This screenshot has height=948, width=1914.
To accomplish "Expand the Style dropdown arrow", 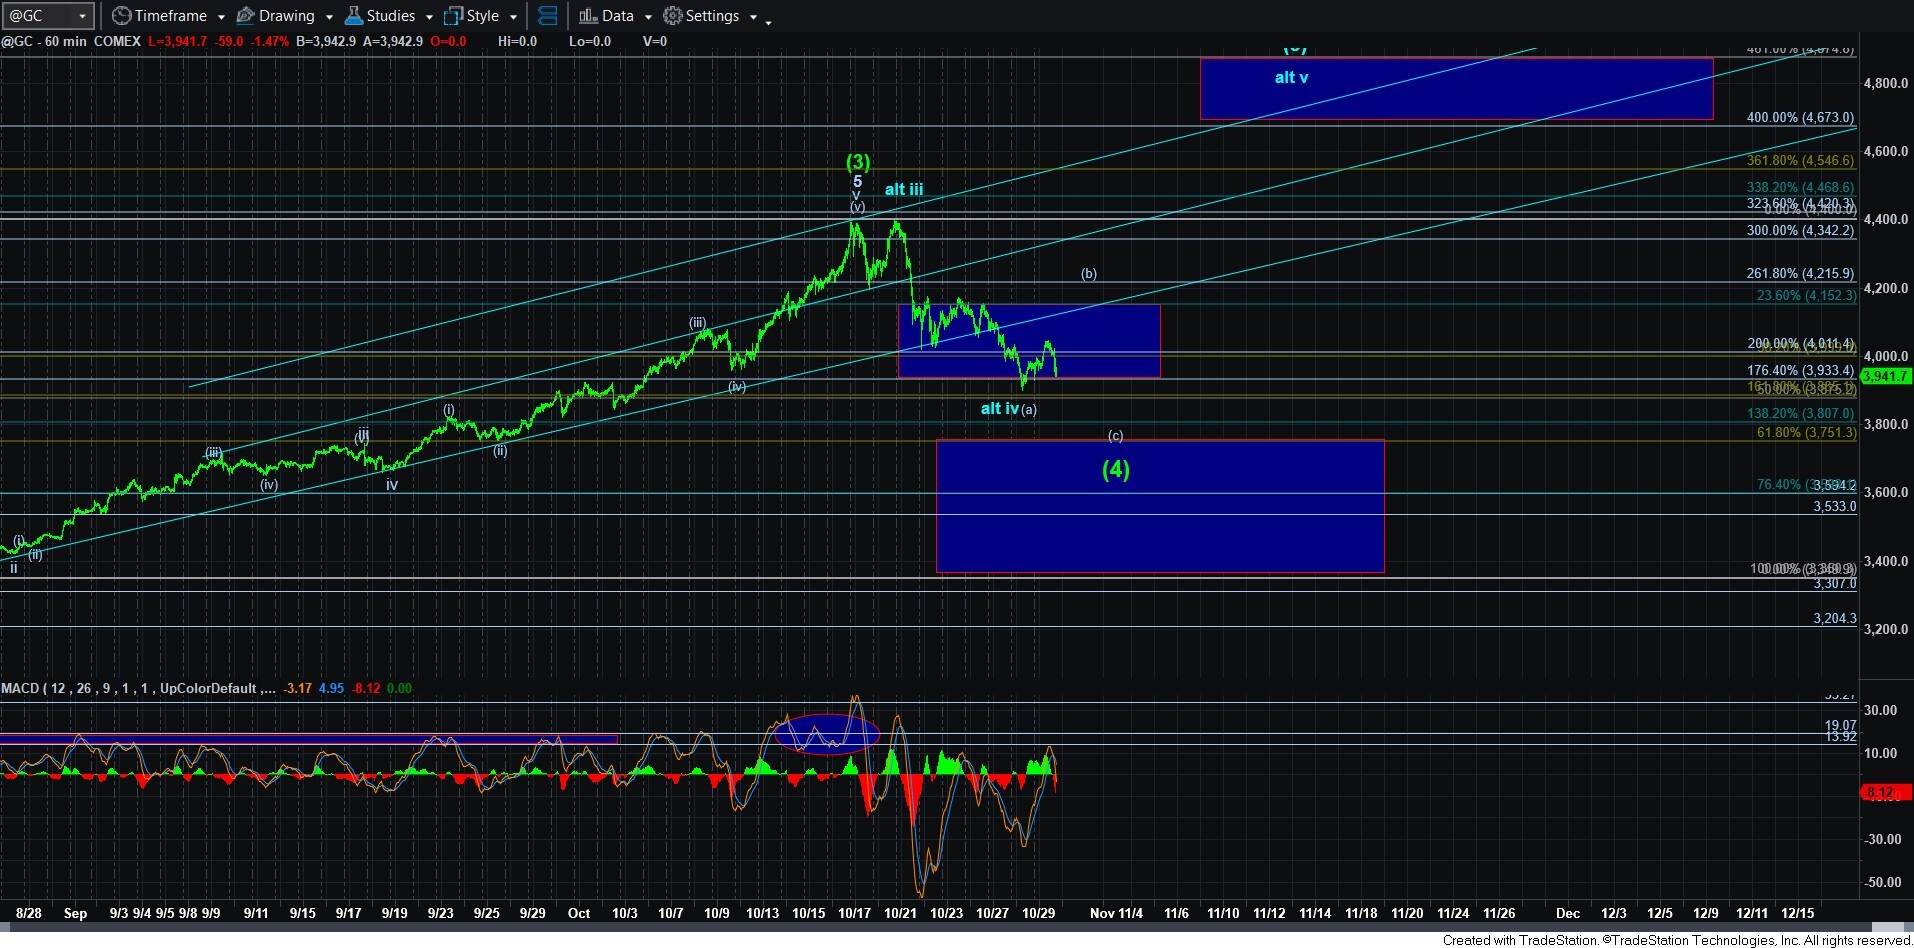I will pos(513,17).
